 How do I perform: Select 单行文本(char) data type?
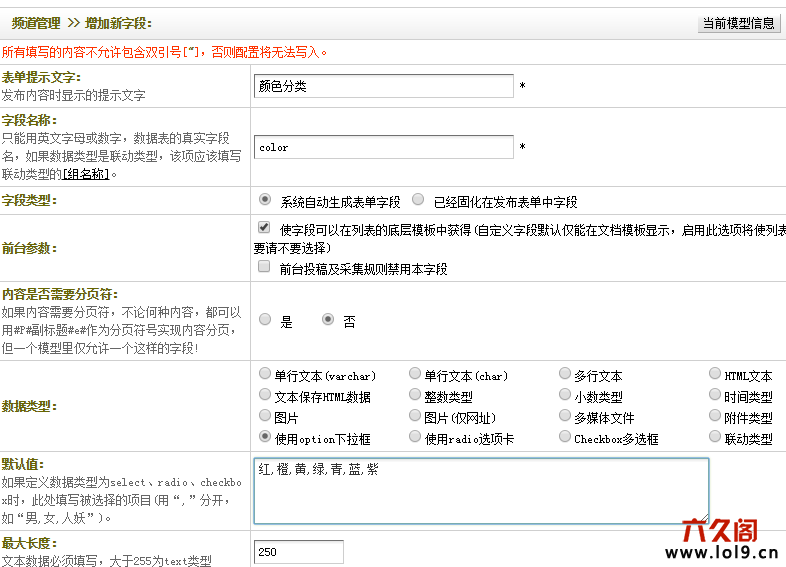(415, 374)
